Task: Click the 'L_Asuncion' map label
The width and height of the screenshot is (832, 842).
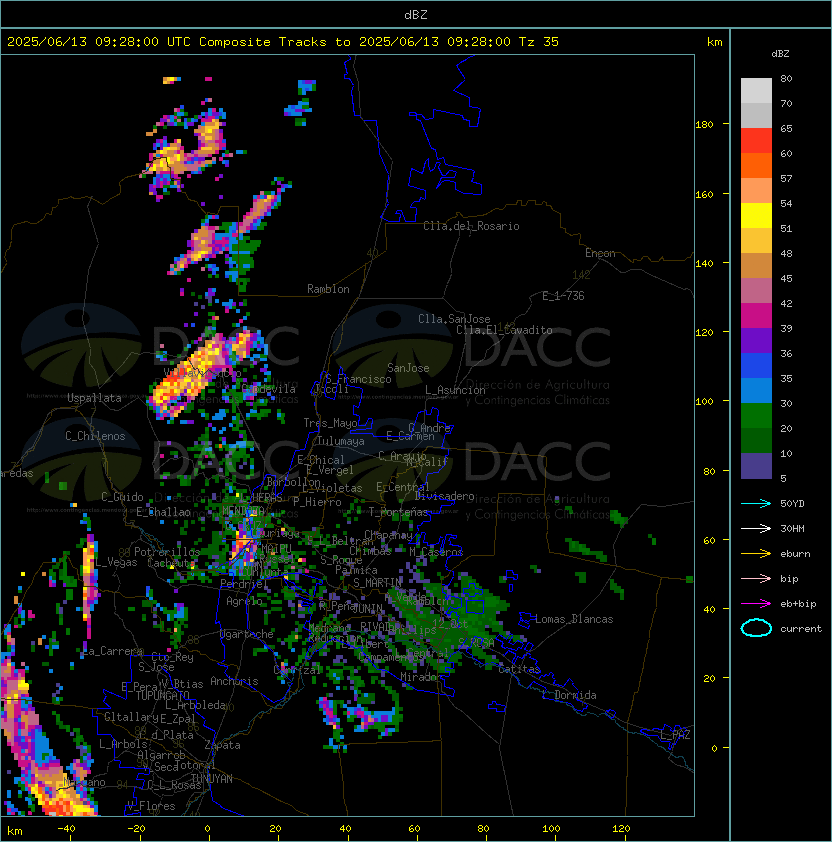Action: click(455, 390)
